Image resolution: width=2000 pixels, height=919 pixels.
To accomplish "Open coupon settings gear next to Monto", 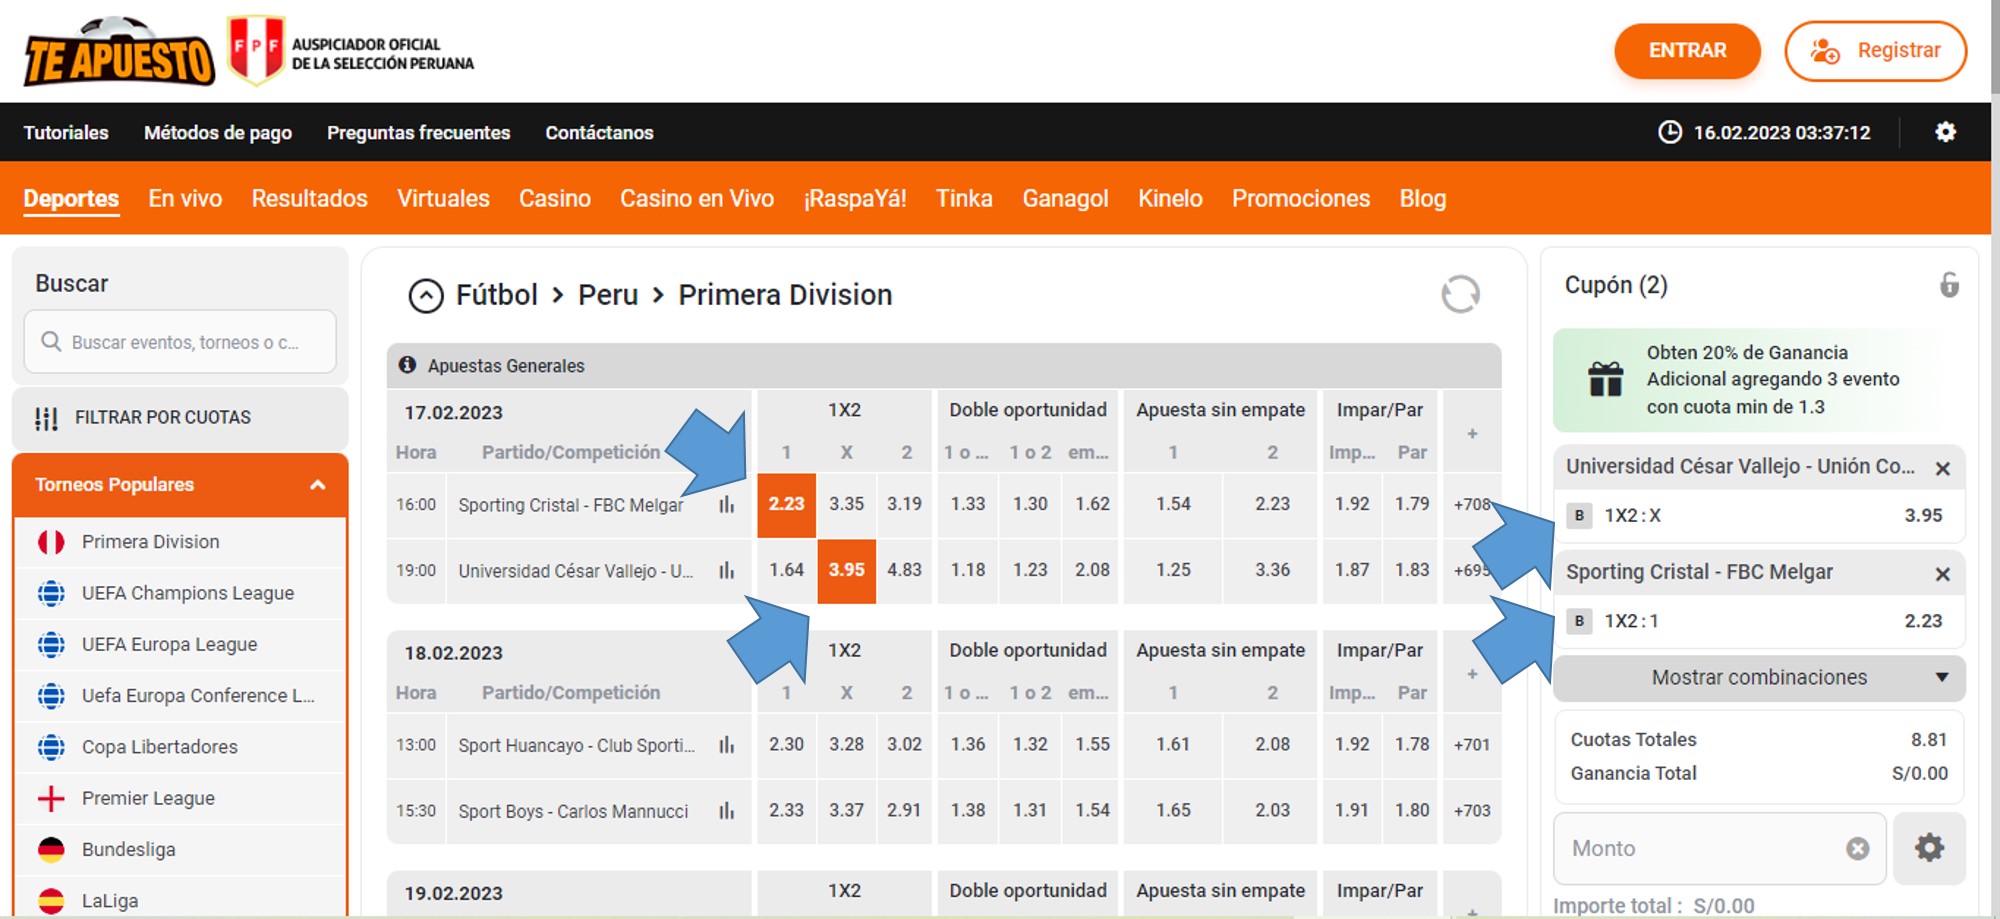I will coord(1929,848).
